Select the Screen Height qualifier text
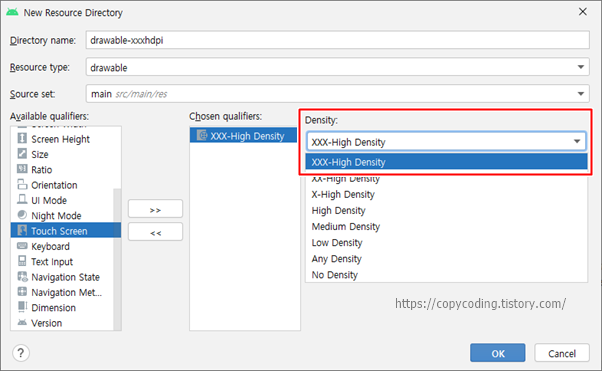602x371 pixels. point(60,139)
